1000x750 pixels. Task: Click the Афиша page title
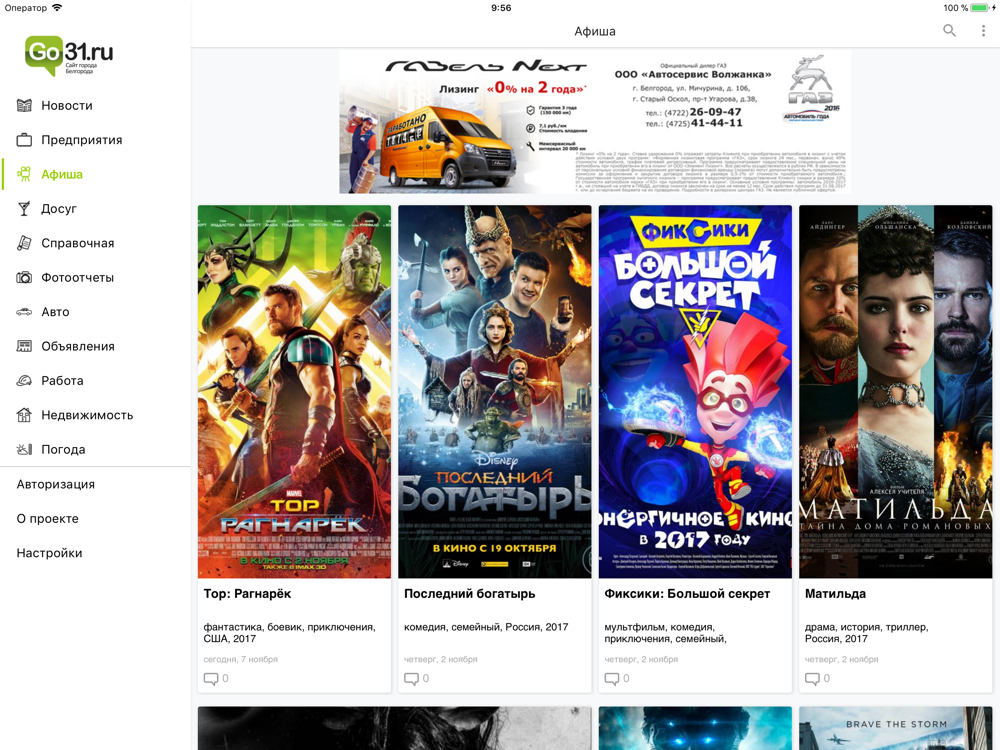595,31
